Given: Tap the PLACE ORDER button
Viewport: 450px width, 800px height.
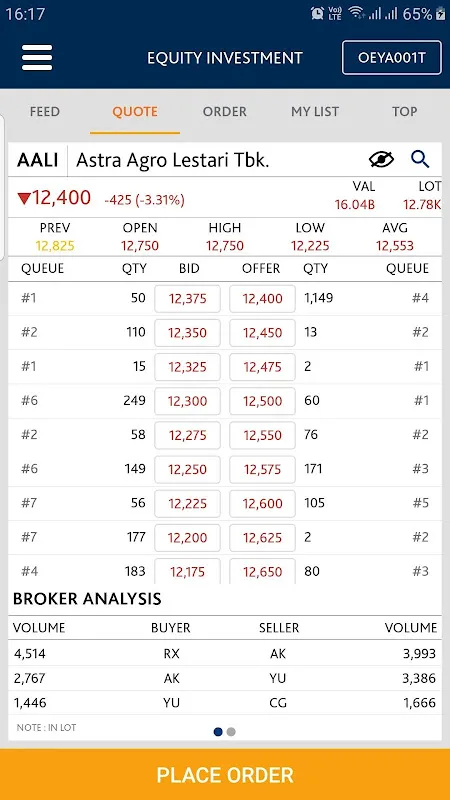Looking at the screenshot, I should tap(225, 774).
